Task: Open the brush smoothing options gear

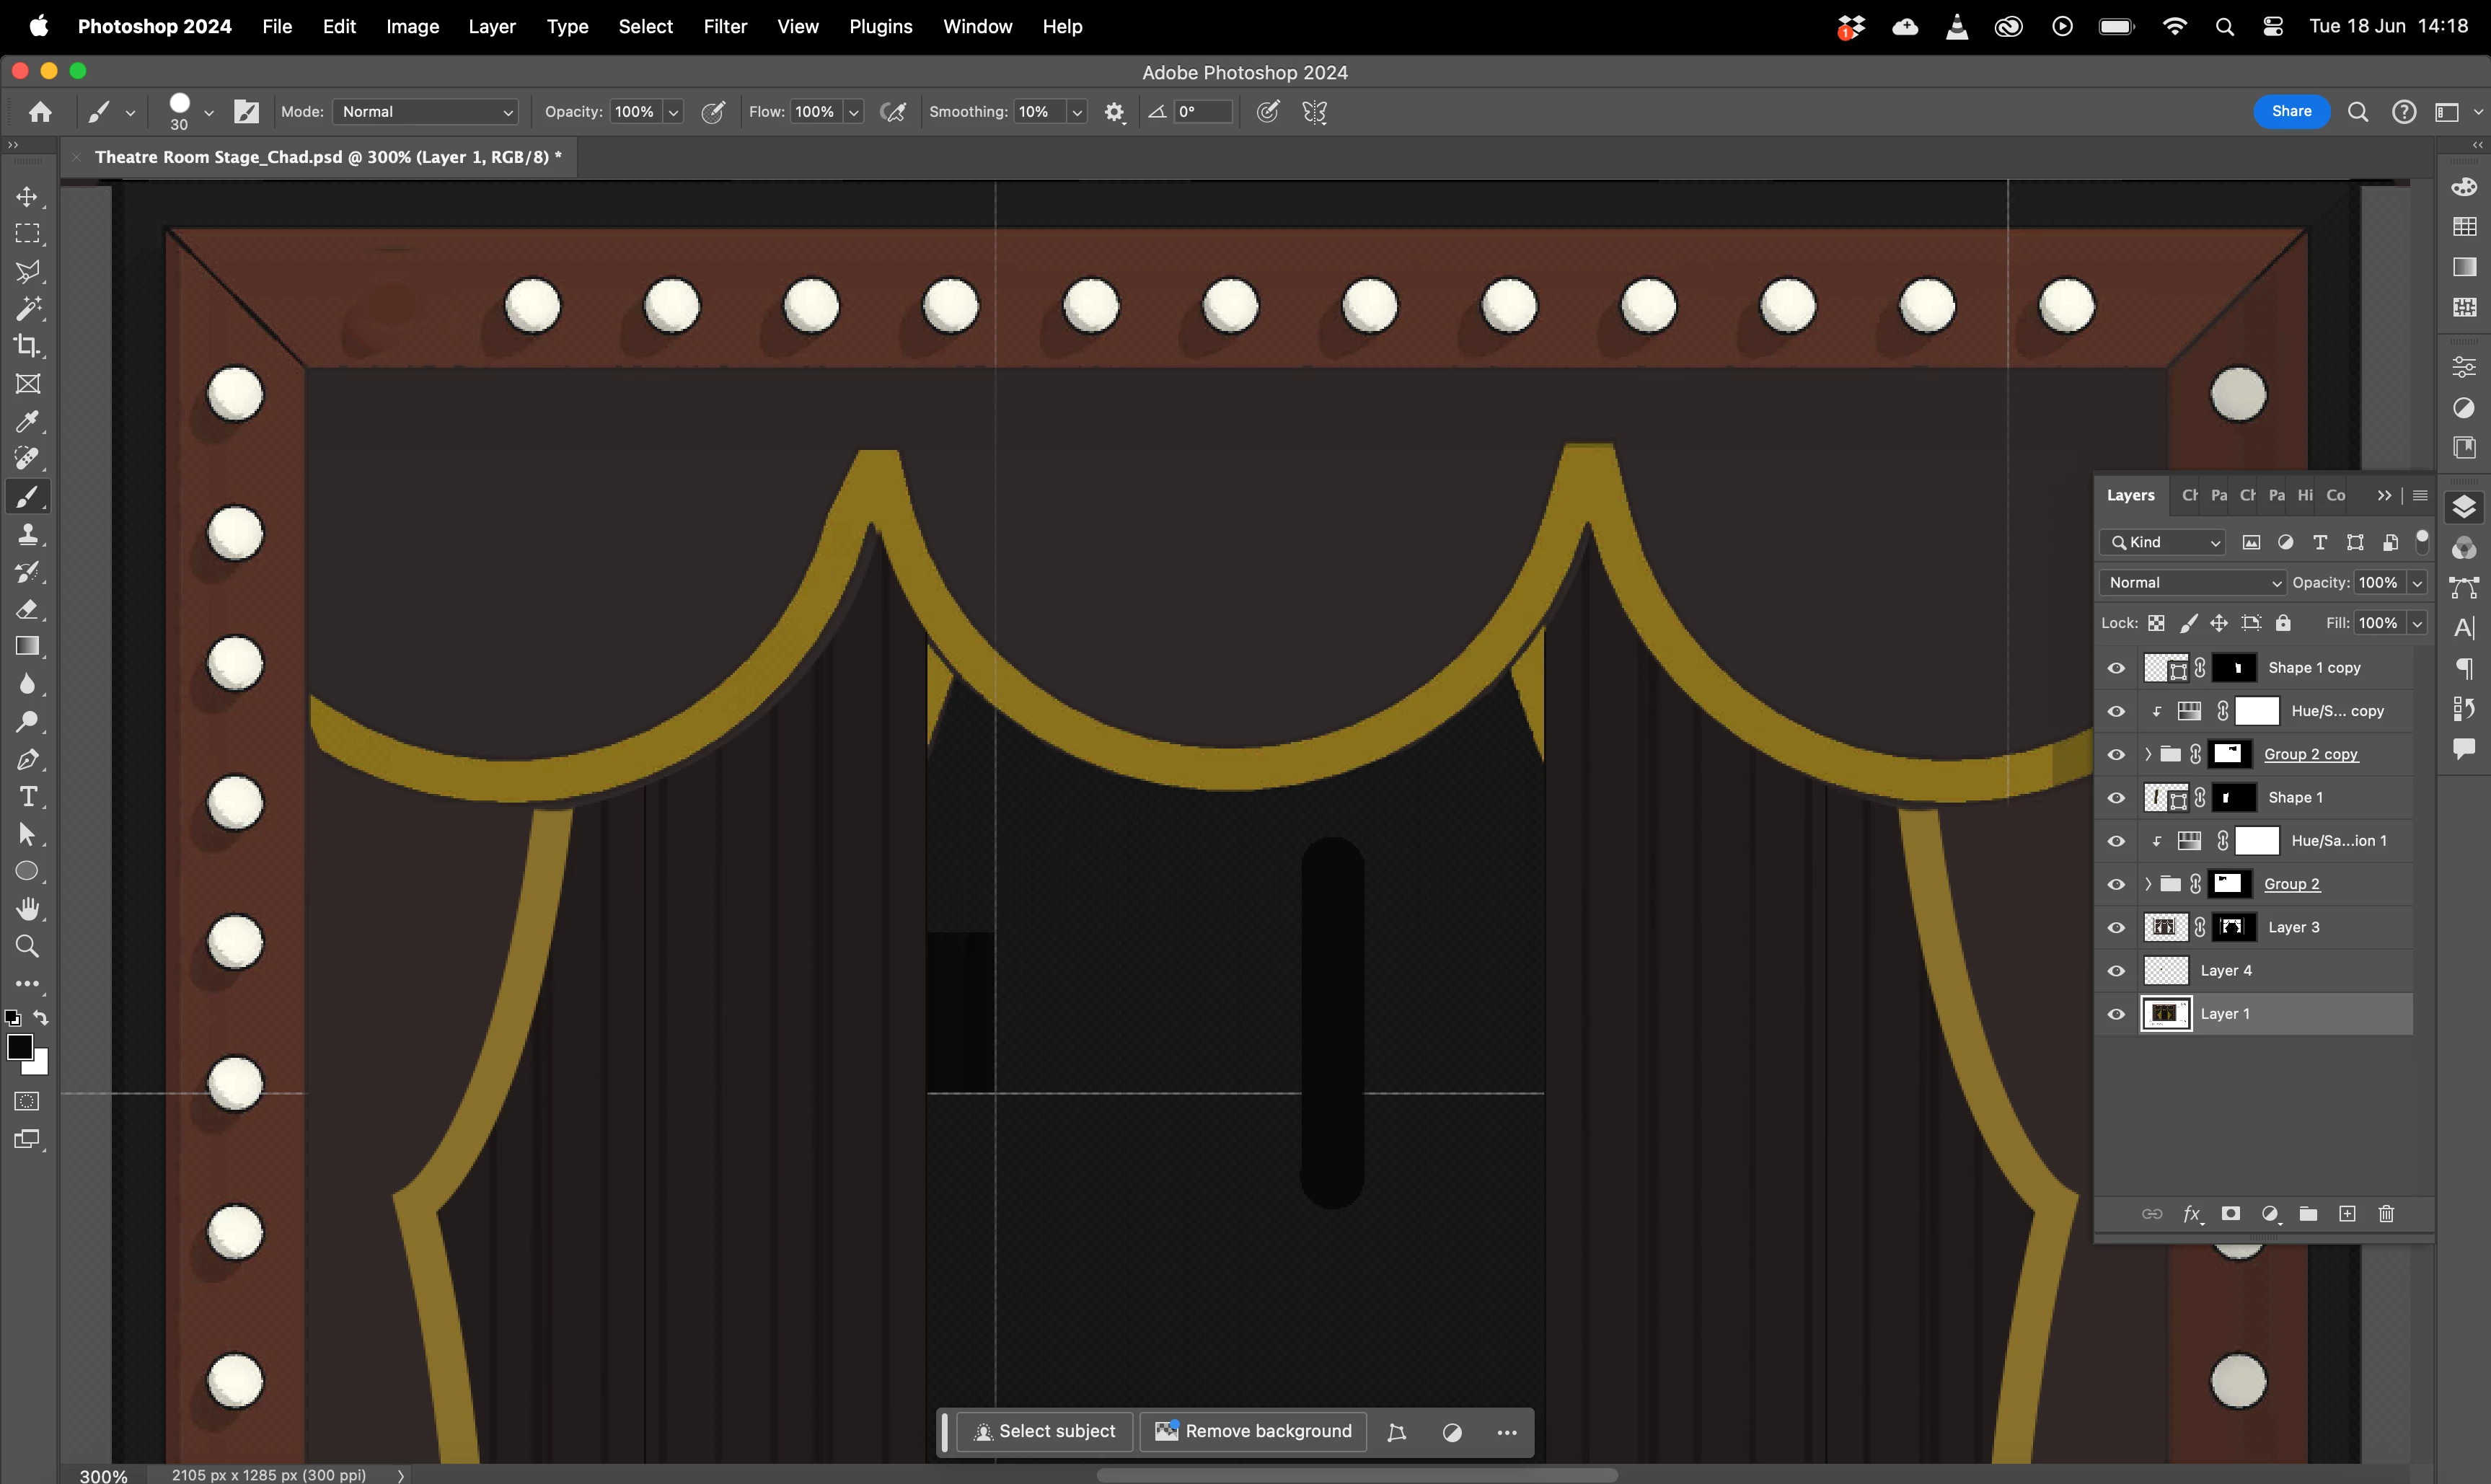Action: [1114, 112]
